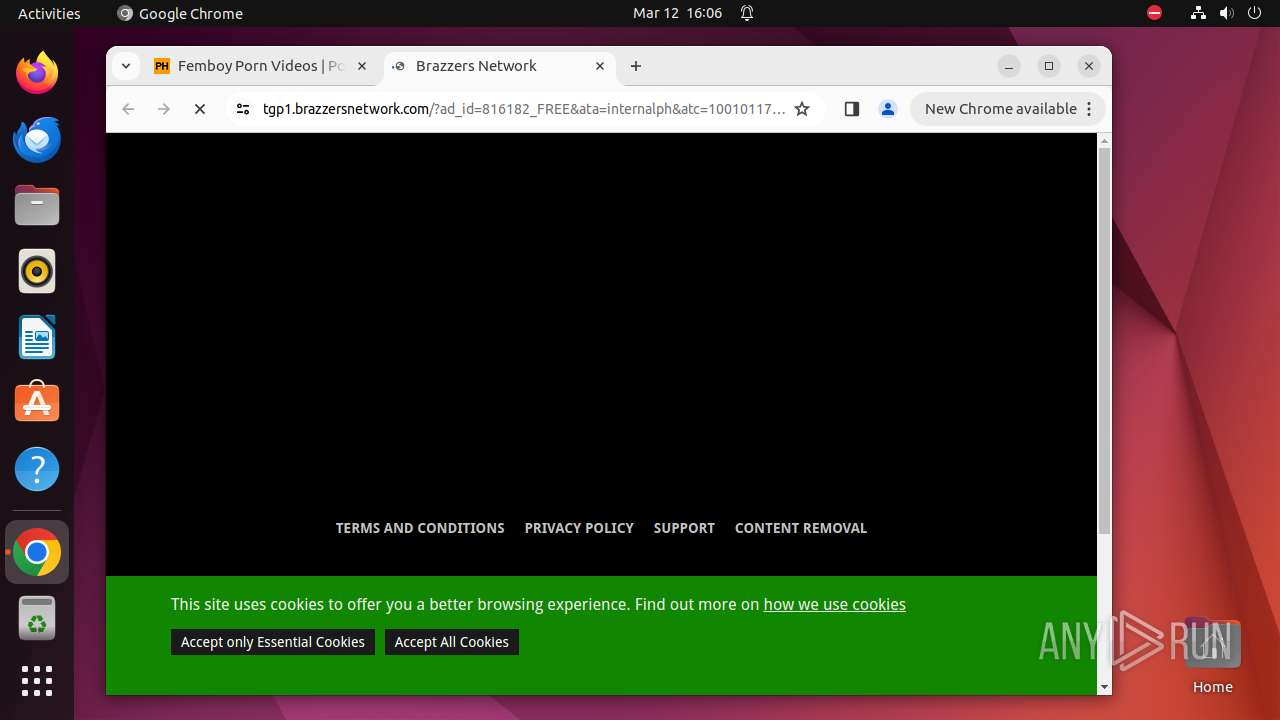Bookmark this page with the star

[x=802, y=109]
